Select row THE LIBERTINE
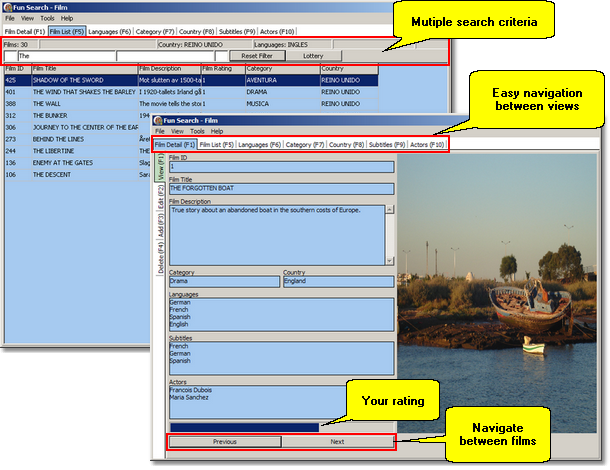 click(78, 151)
